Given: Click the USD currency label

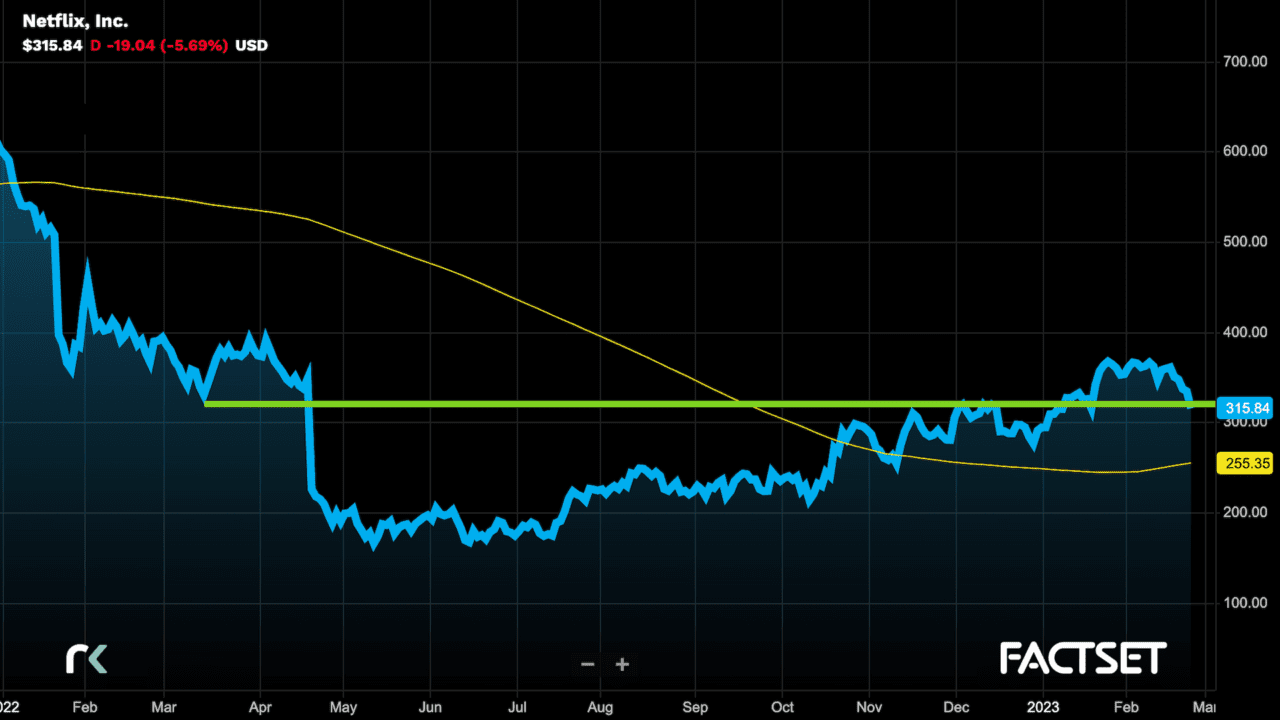Looking at the screenshot, I should [251, 45].
